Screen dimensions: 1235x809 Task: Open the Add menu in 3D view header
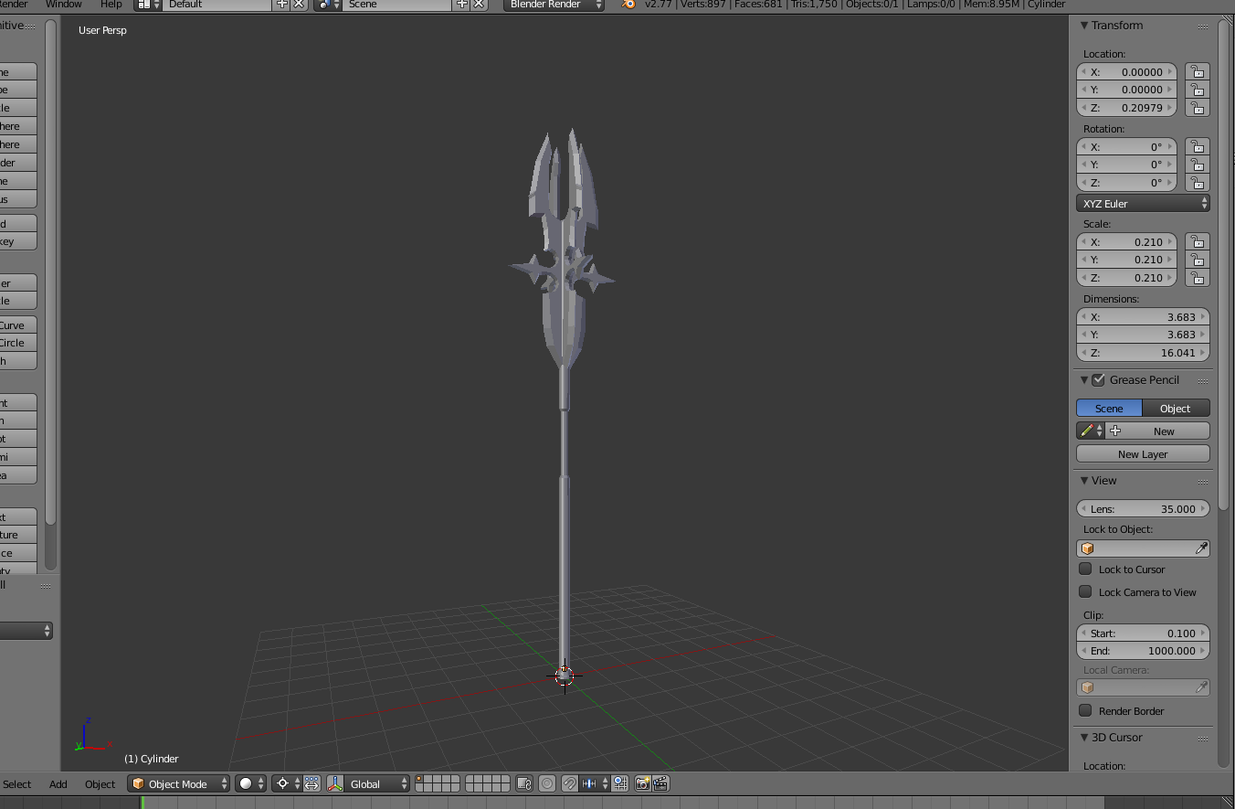58,784
